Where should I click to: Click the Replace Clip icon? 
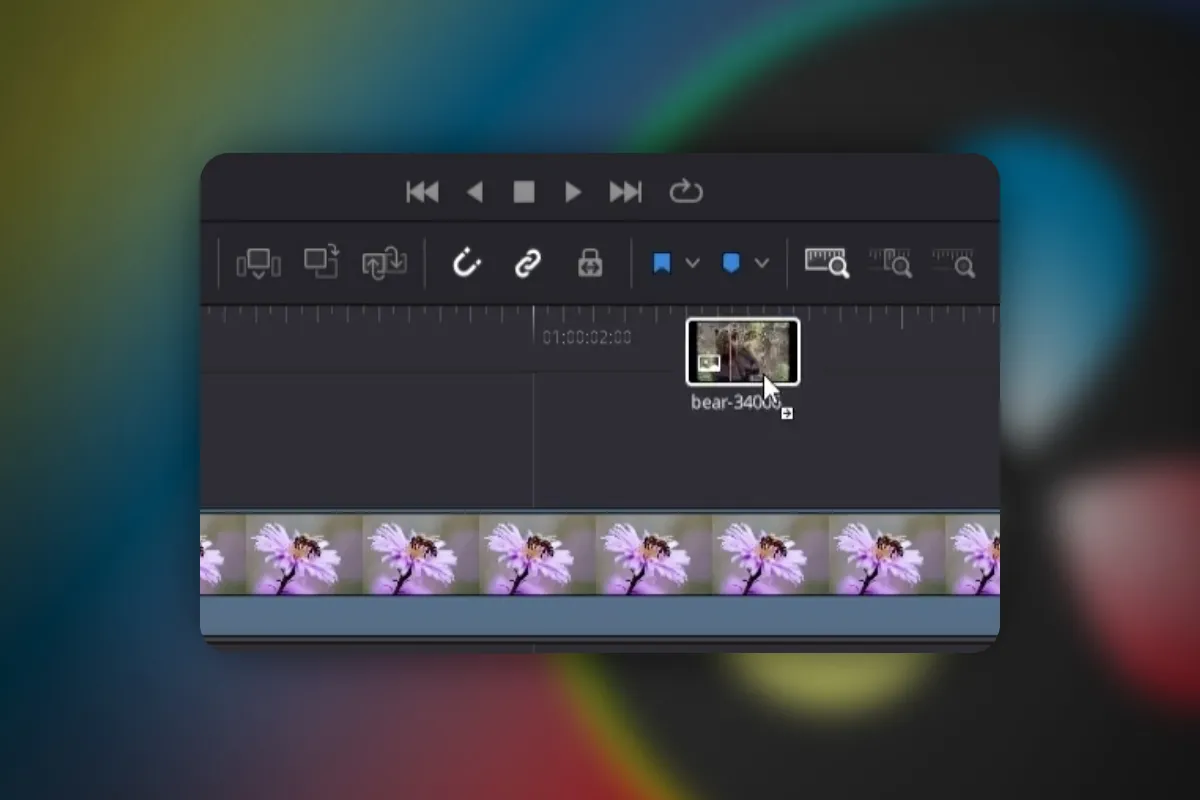click(384, 264)
